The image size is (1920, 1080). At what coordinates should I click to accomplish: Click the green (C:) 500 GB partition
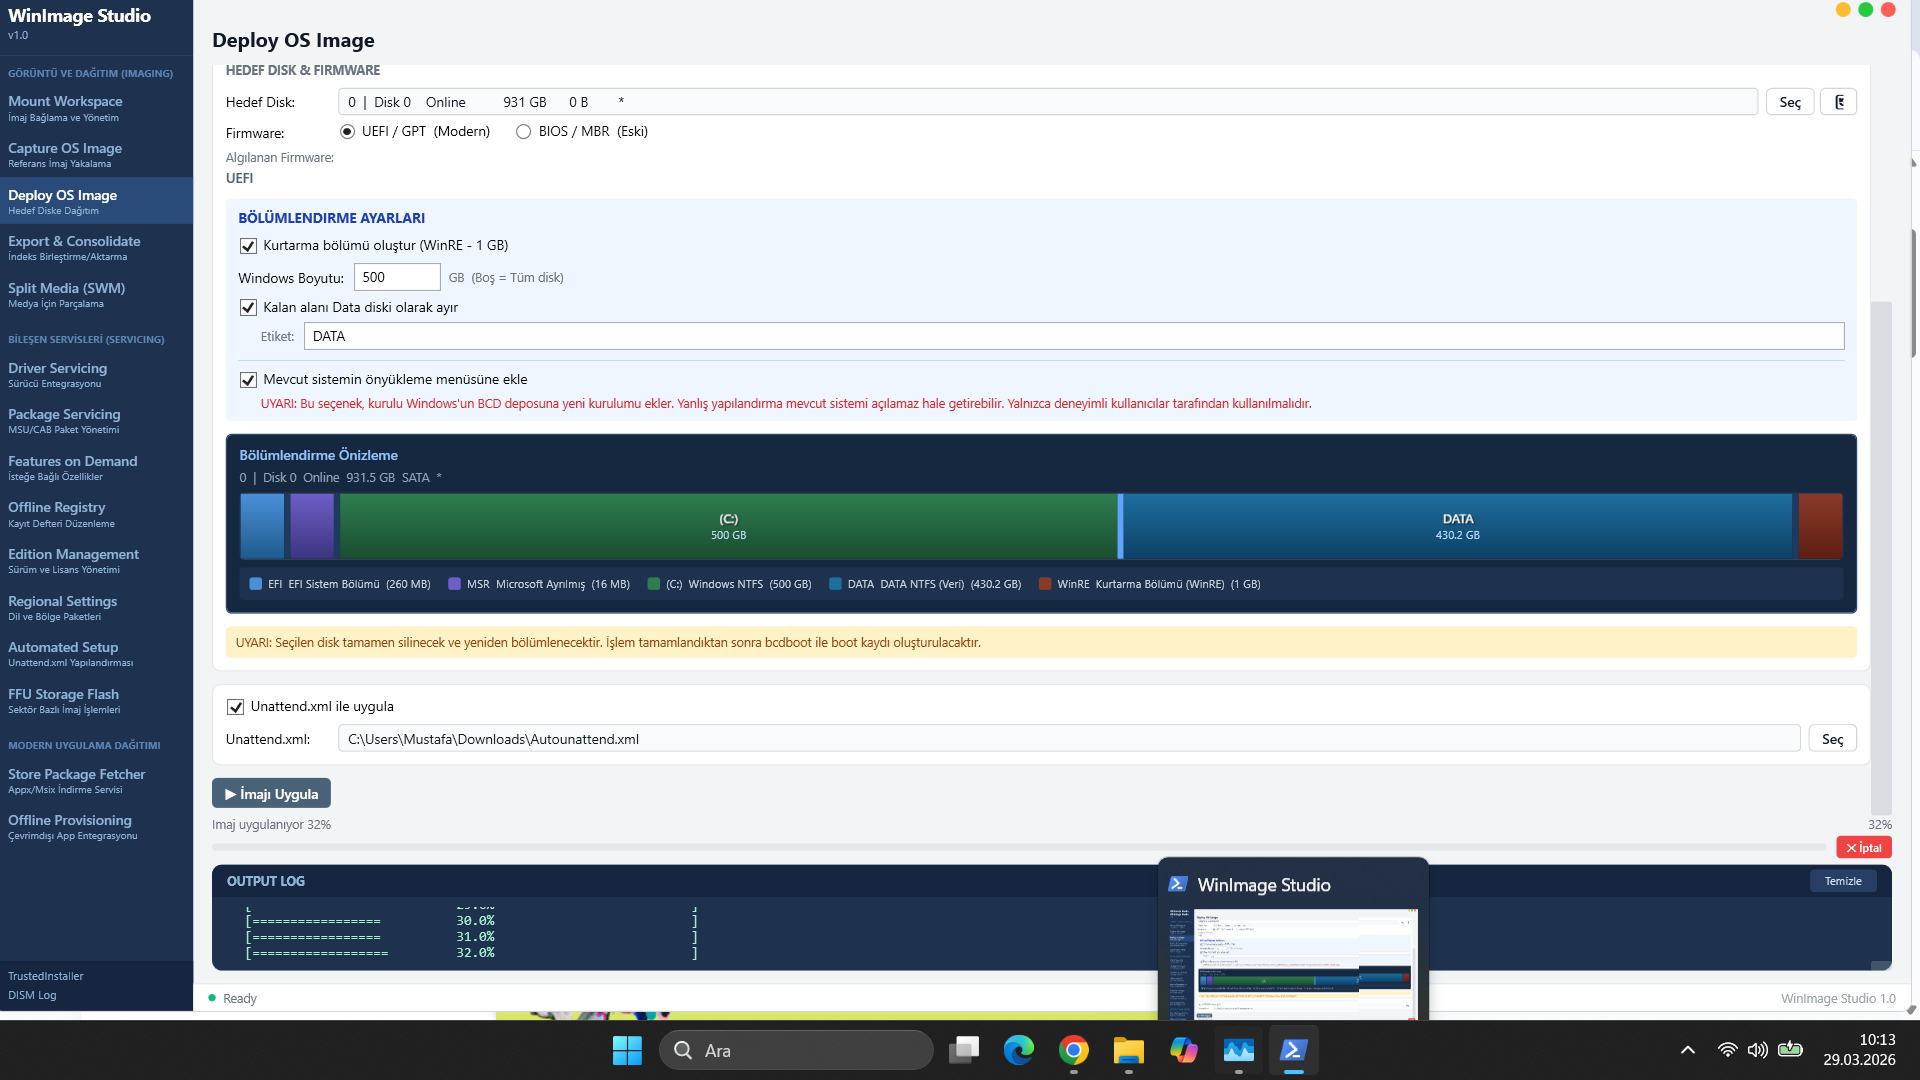[x=728, y=526]
